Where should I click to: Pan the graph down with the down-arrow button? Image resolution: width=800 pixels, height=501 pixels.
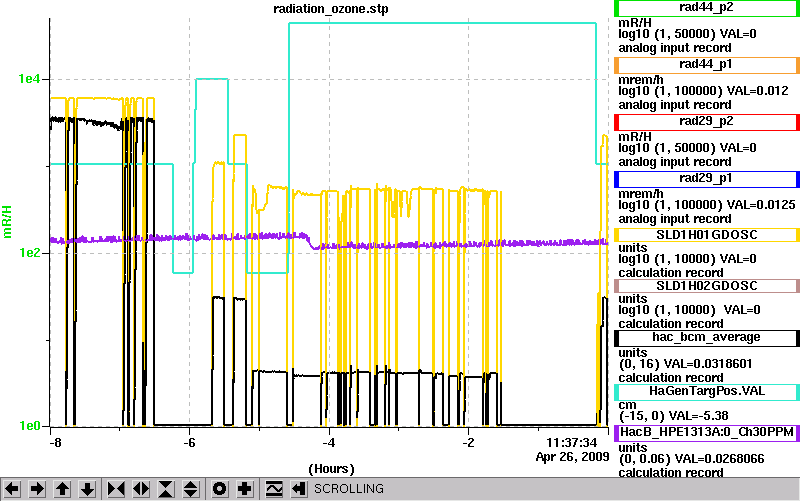click(88, 489)
